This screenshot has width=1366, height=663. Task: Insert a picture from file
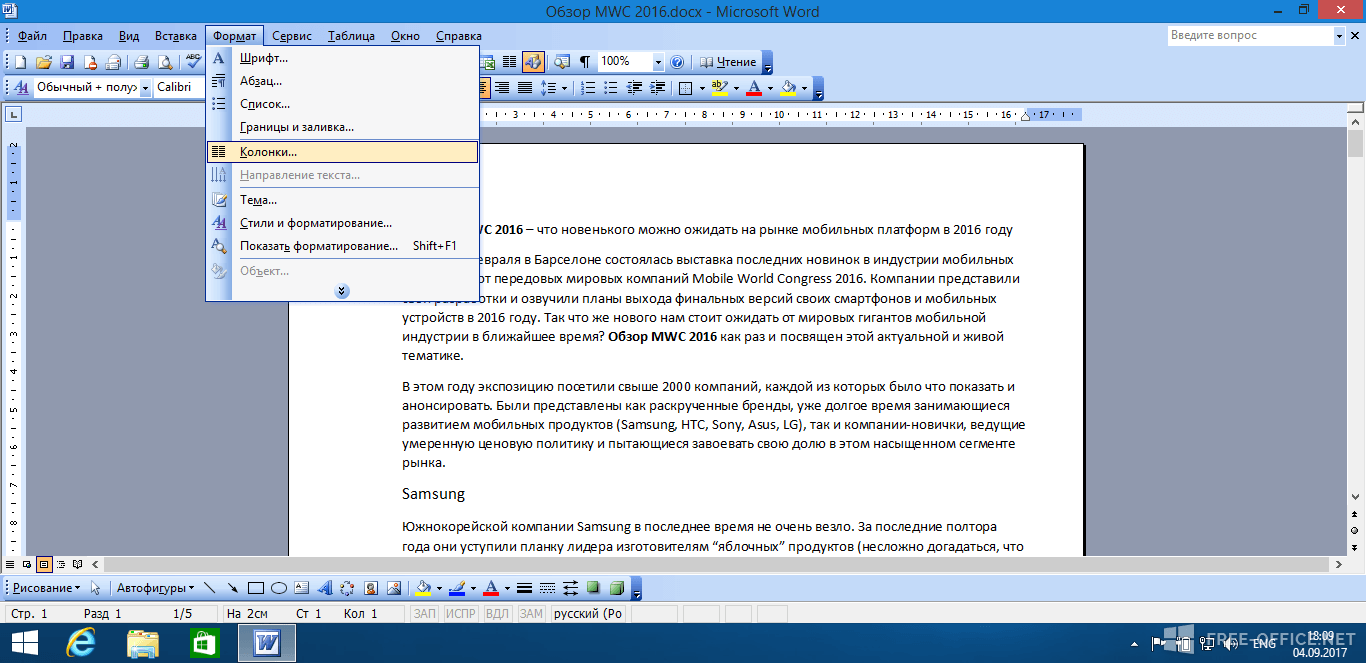pos(393,588)
